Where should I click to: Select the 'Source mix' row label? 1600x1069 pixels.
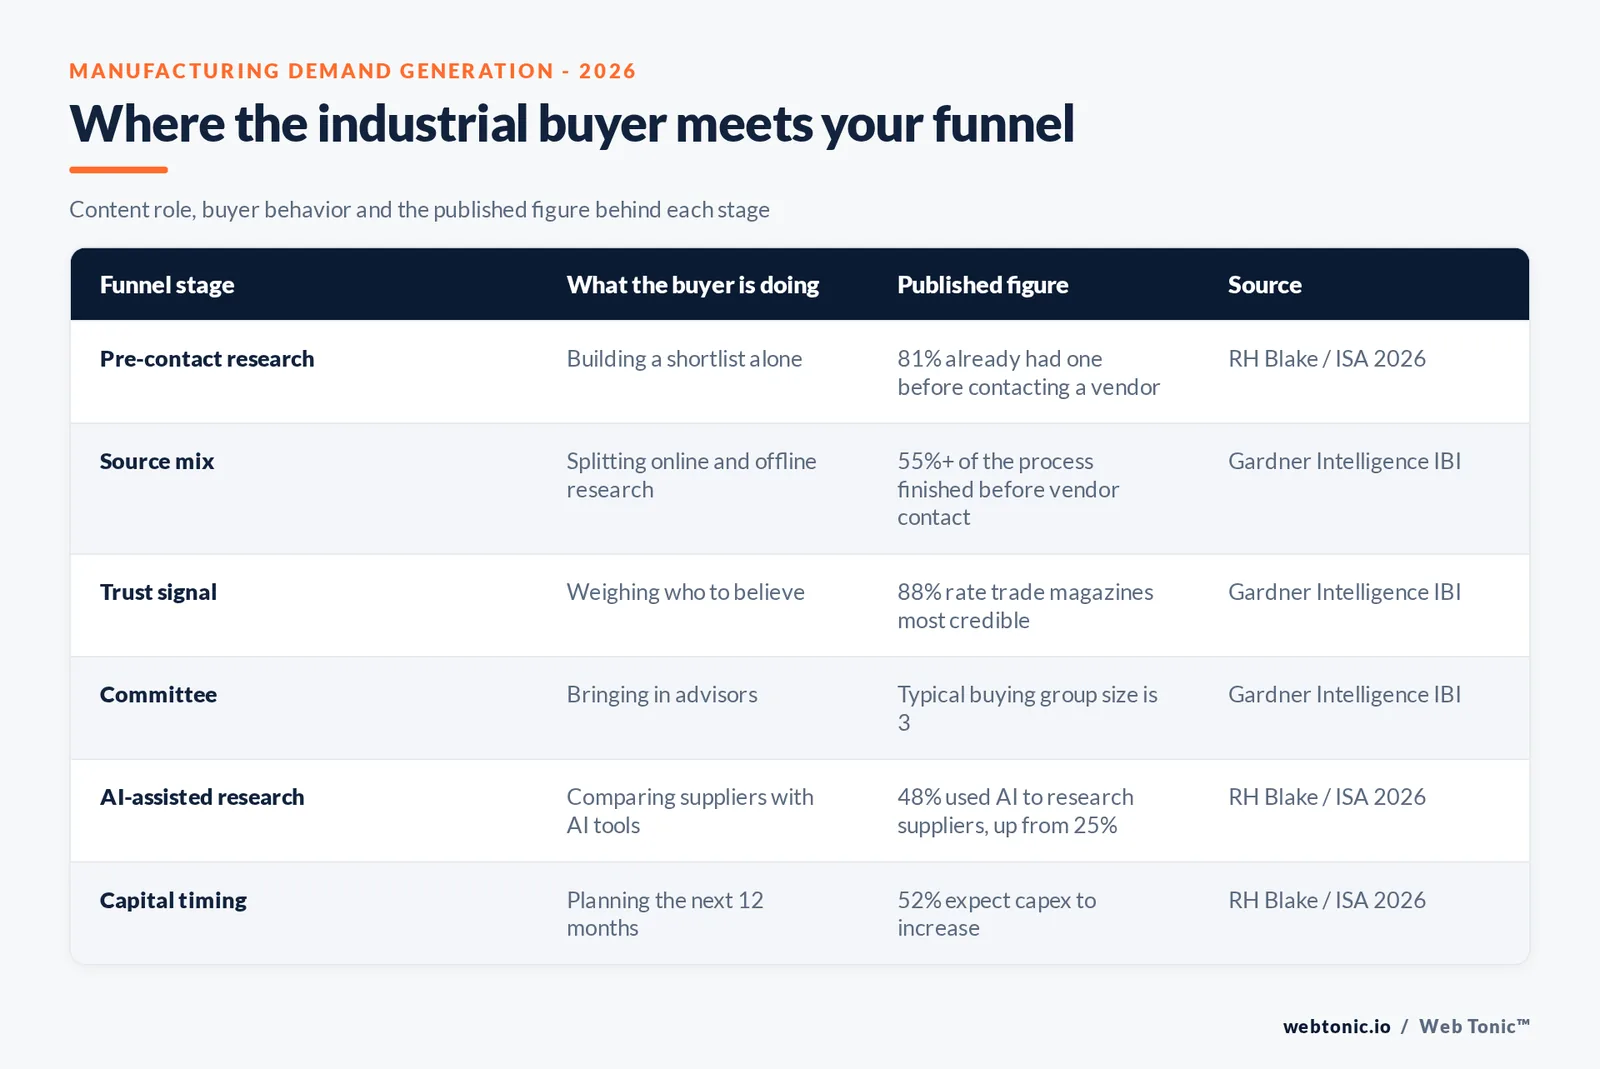pos(157,461)
